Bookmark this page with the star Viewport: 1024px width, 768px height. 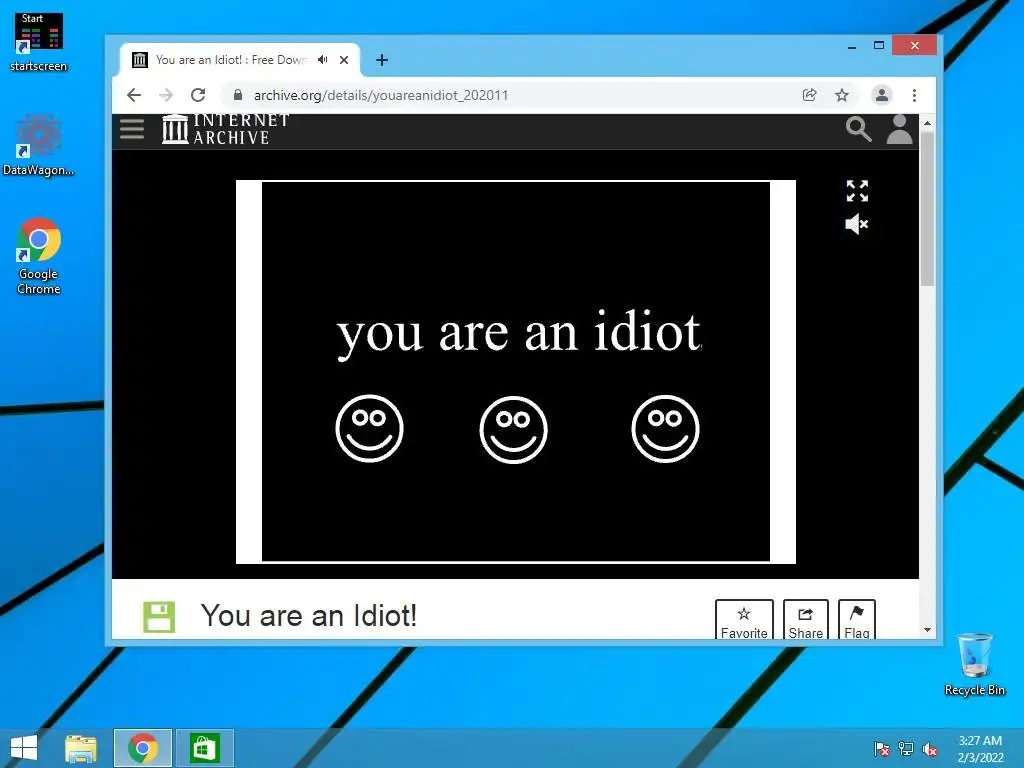(842, 95)
